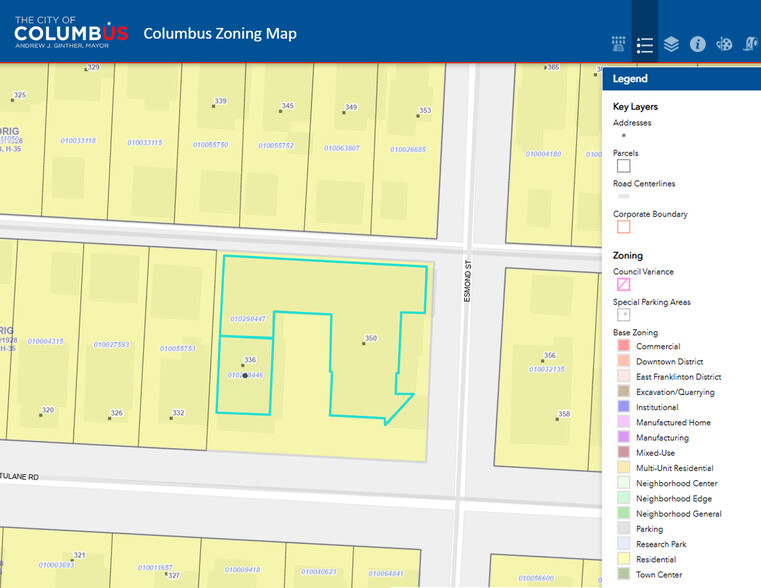Click parcel label 010033115
This screenshot has height=588, width=761.
145,143
